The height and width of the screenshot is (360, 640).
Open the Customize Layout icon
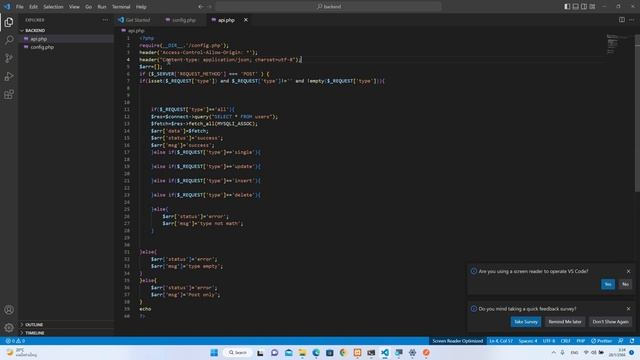592,7
